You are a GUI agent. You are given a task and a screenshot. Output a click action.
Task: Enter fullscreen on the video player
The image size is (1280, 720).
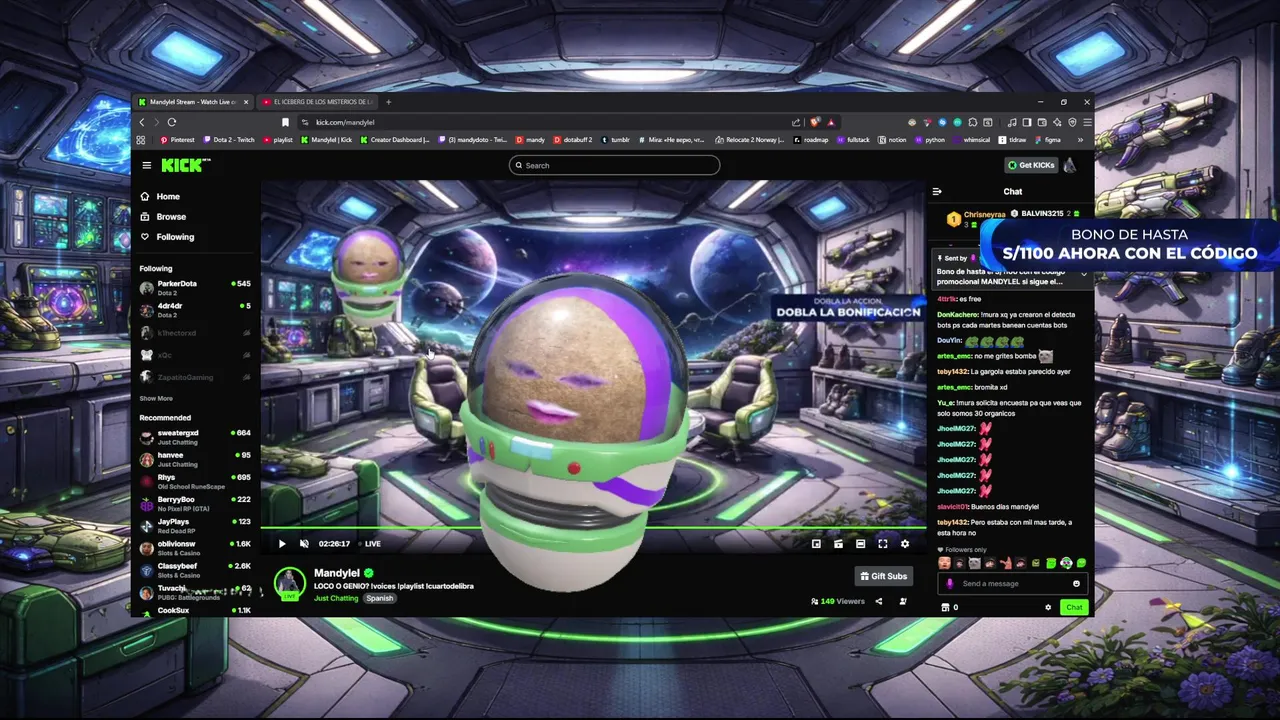(x=883, y=544)
